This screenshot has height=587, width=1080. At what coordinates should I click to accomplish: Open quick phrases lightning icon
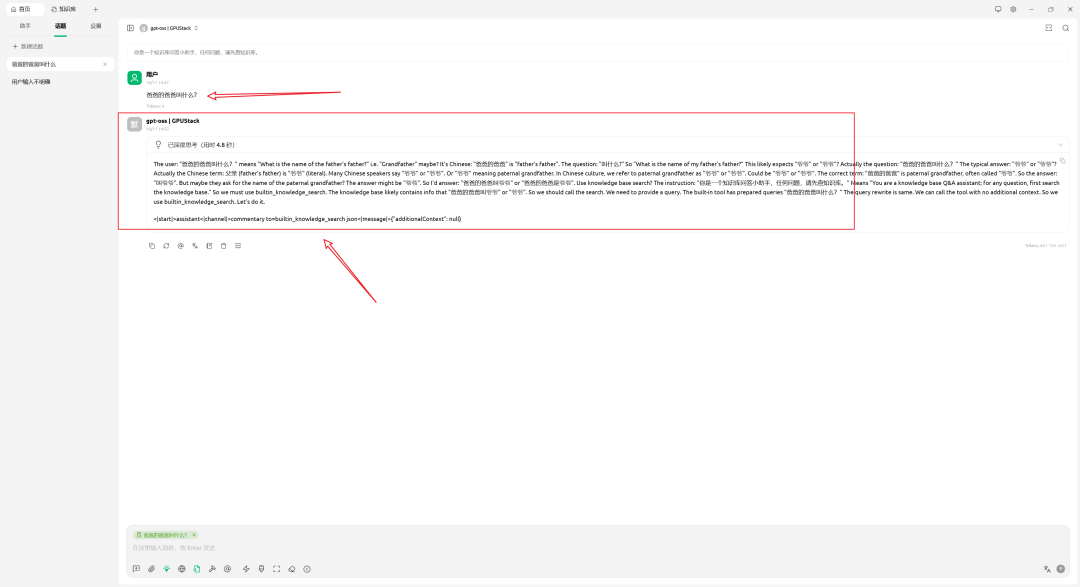point(246,569)
